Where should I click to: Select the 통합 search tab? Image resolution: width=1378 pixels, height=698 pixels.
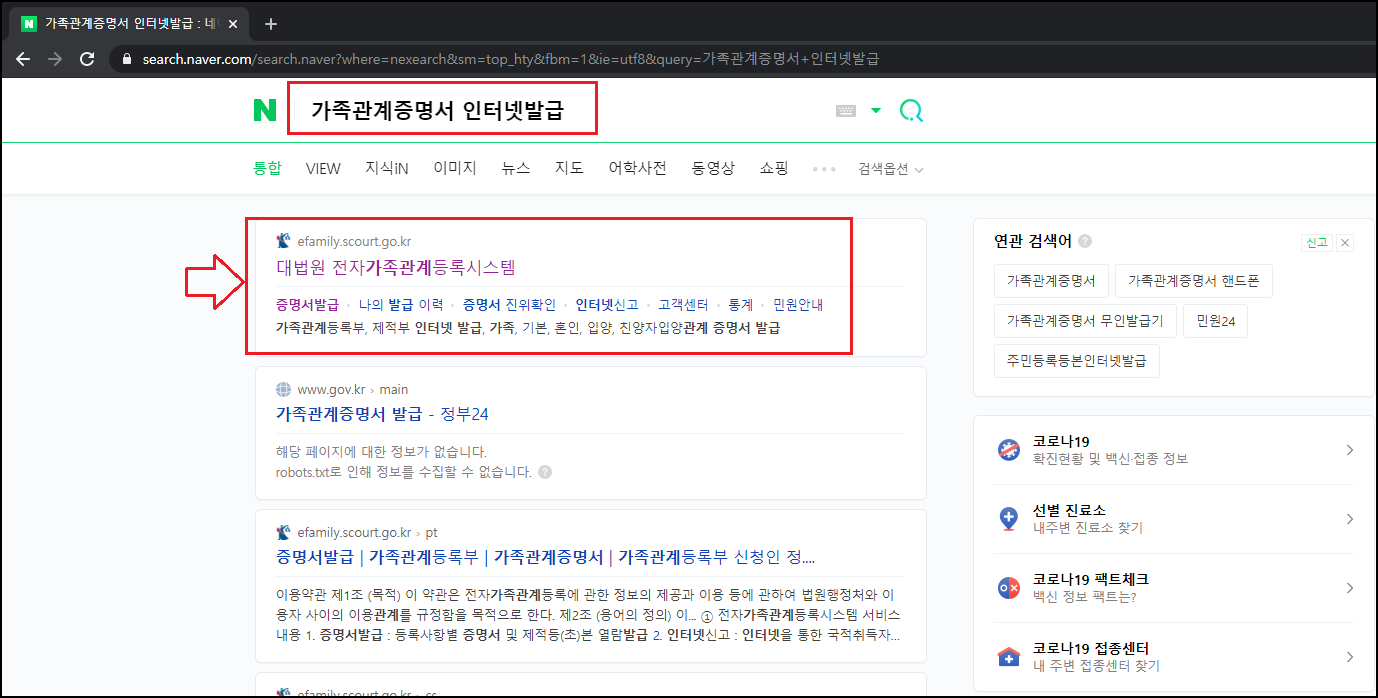pyautogui.click(x=267, y=169)
